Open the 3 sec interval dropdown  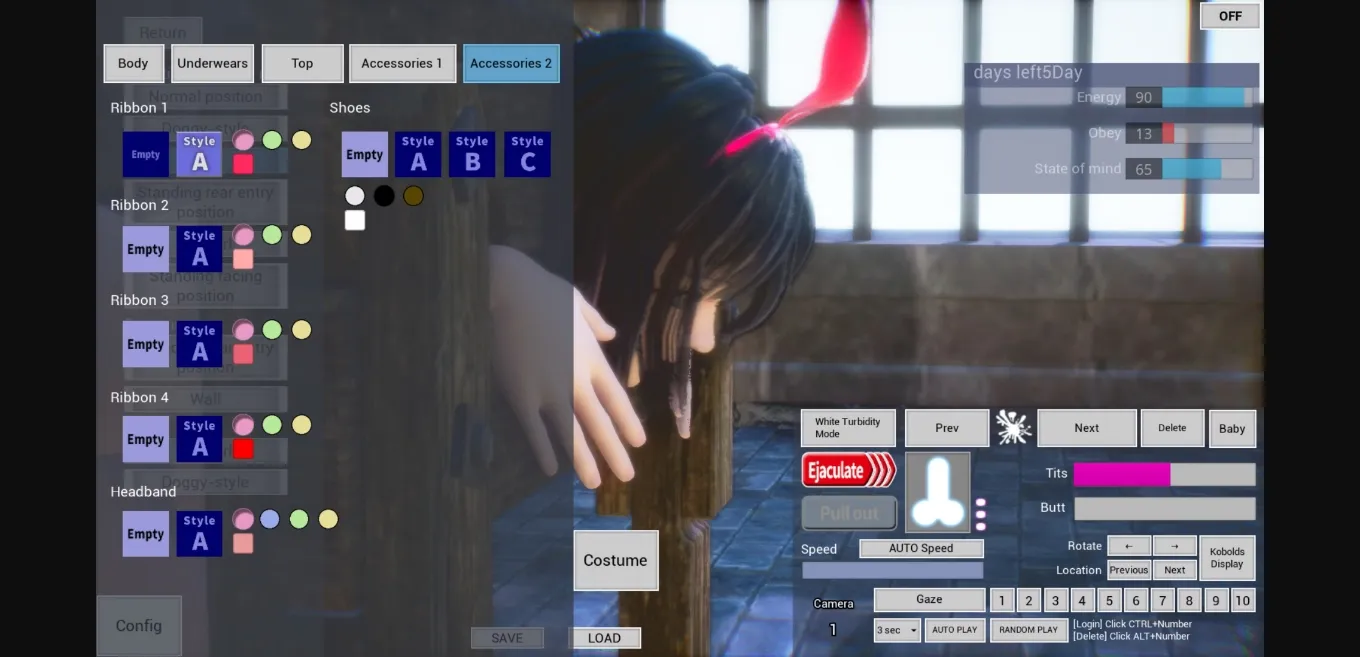896,630
